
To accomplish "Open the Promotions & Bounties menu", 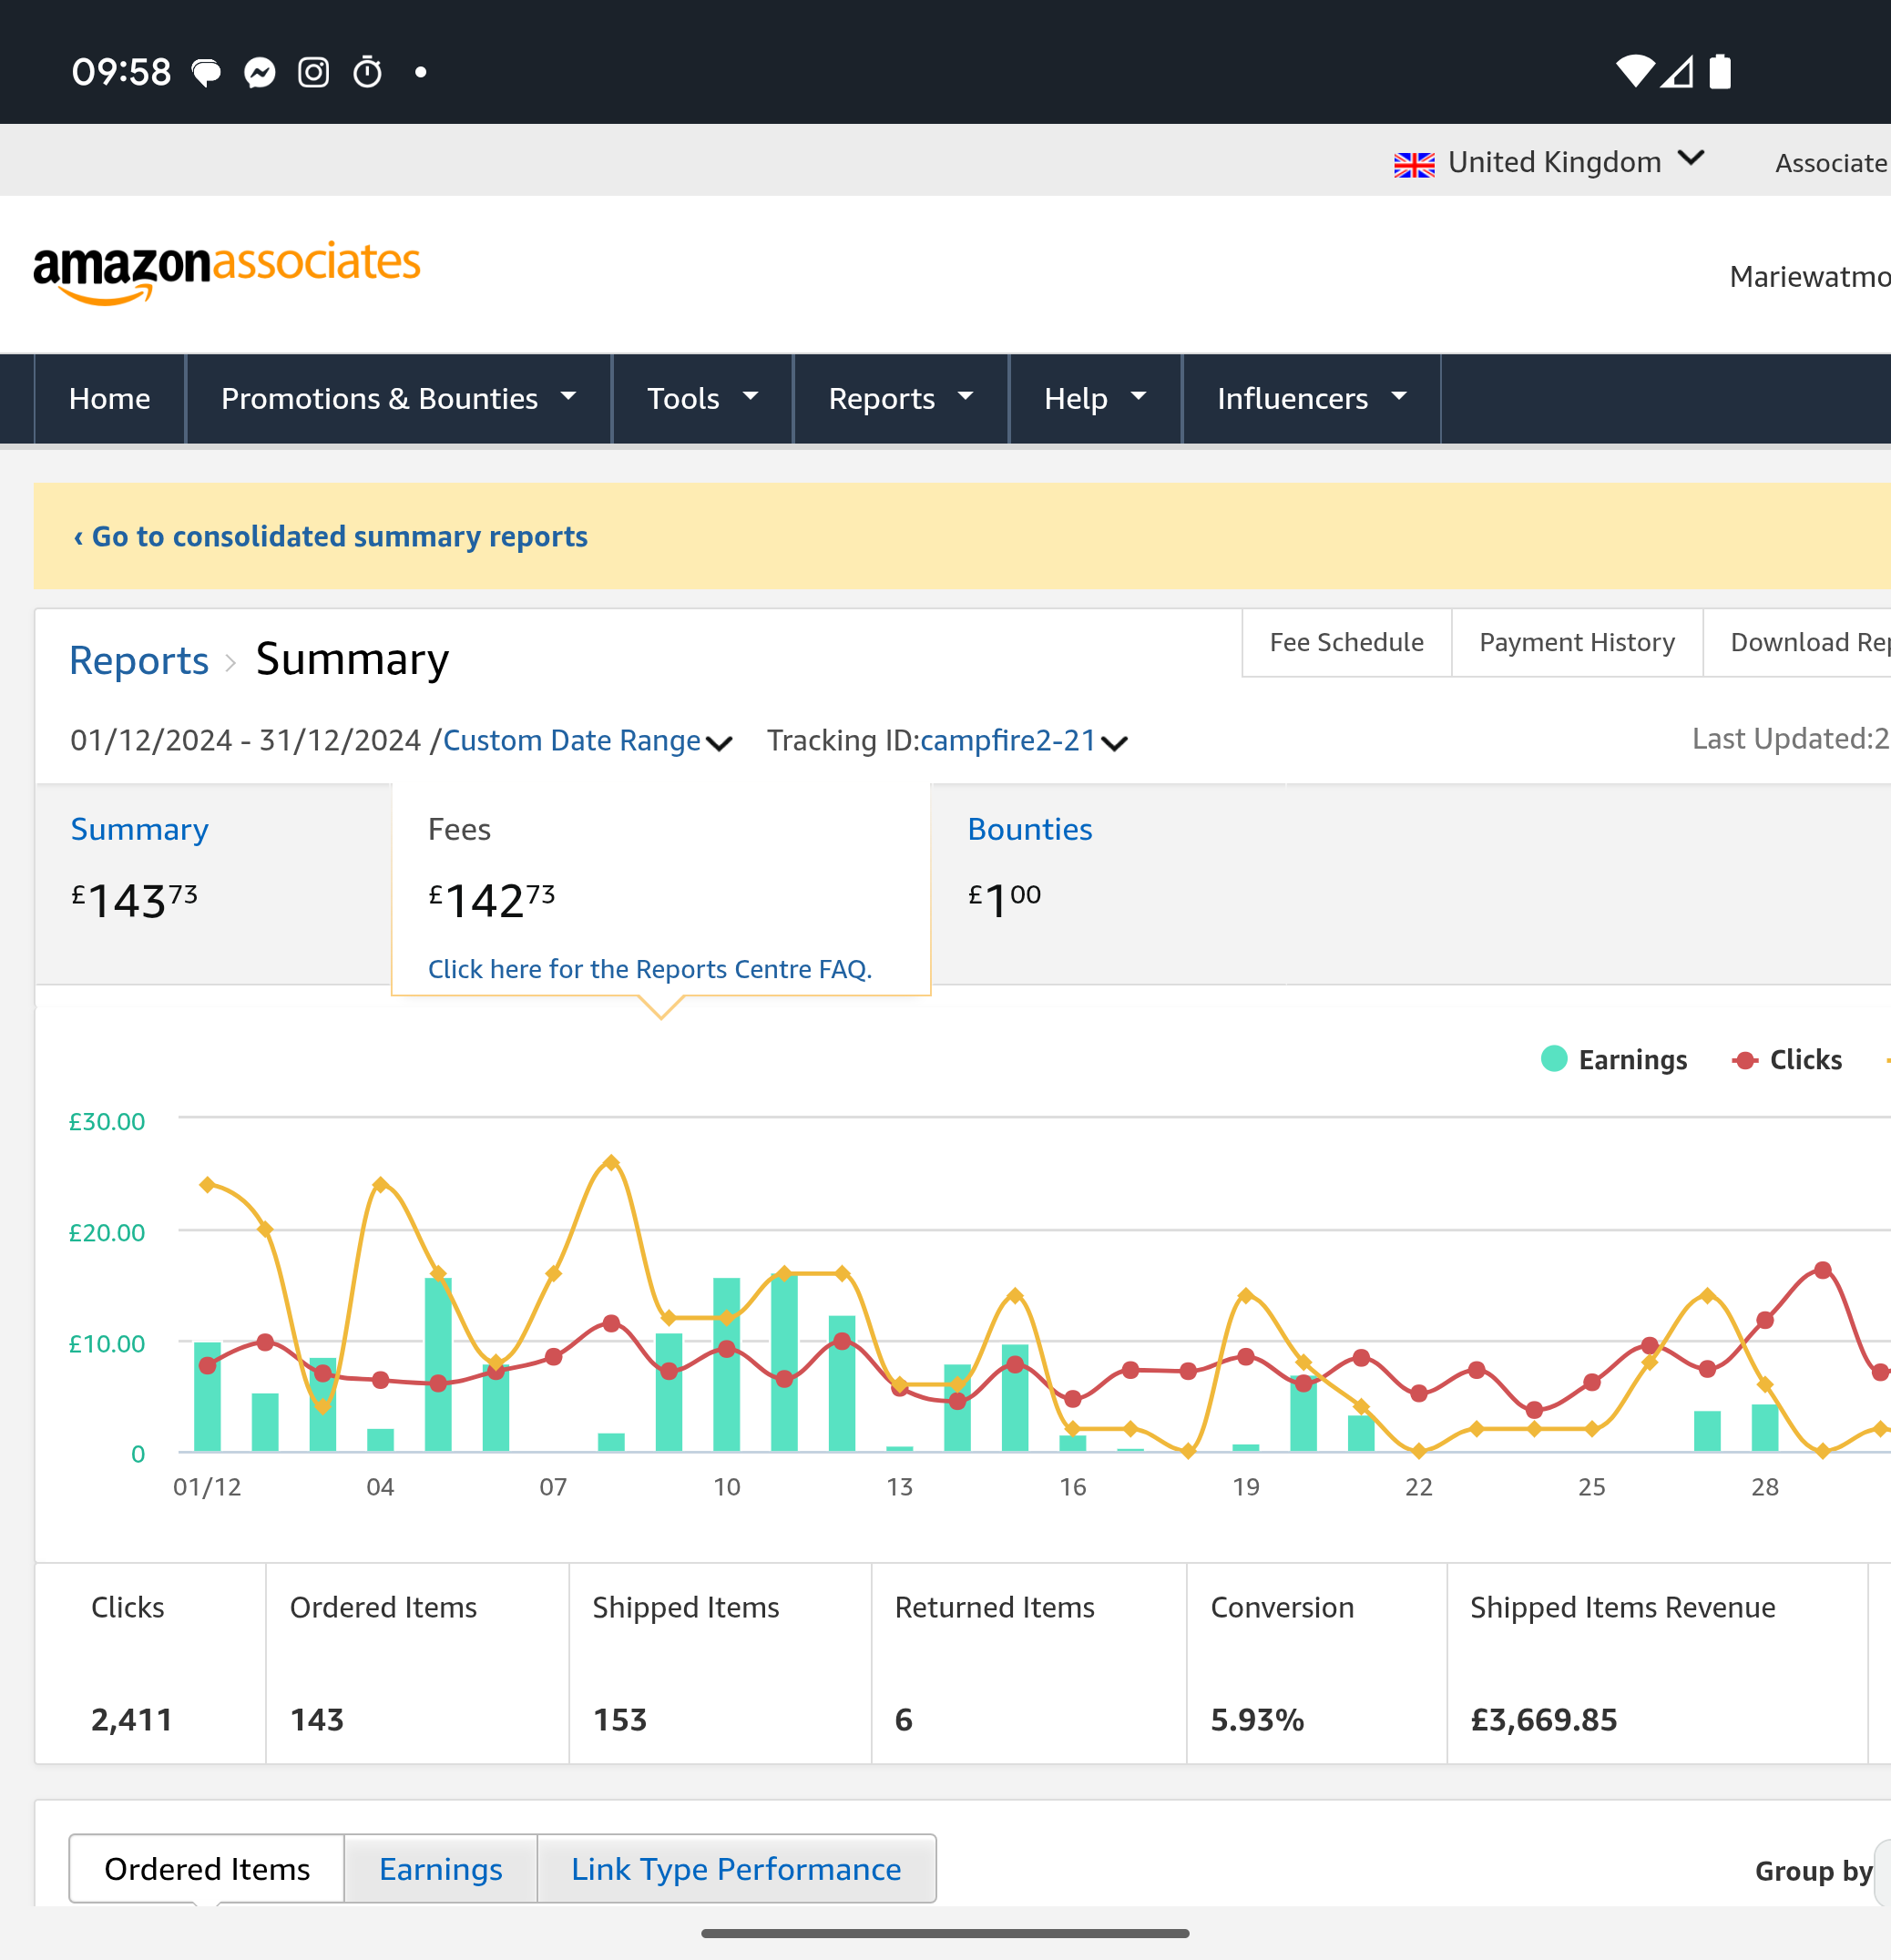I will (399, 399).
